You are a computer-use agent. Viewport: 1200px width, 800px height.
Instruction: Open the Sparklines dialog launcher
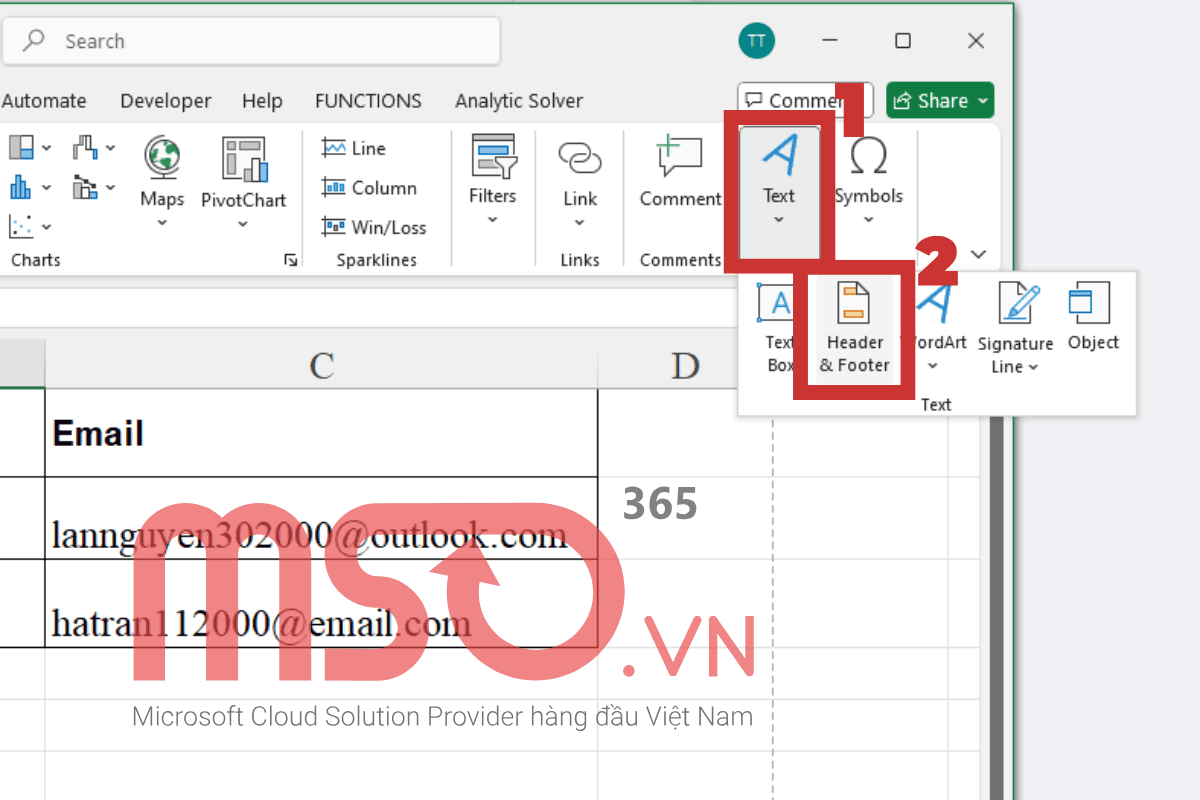click(x=291, y=259)
